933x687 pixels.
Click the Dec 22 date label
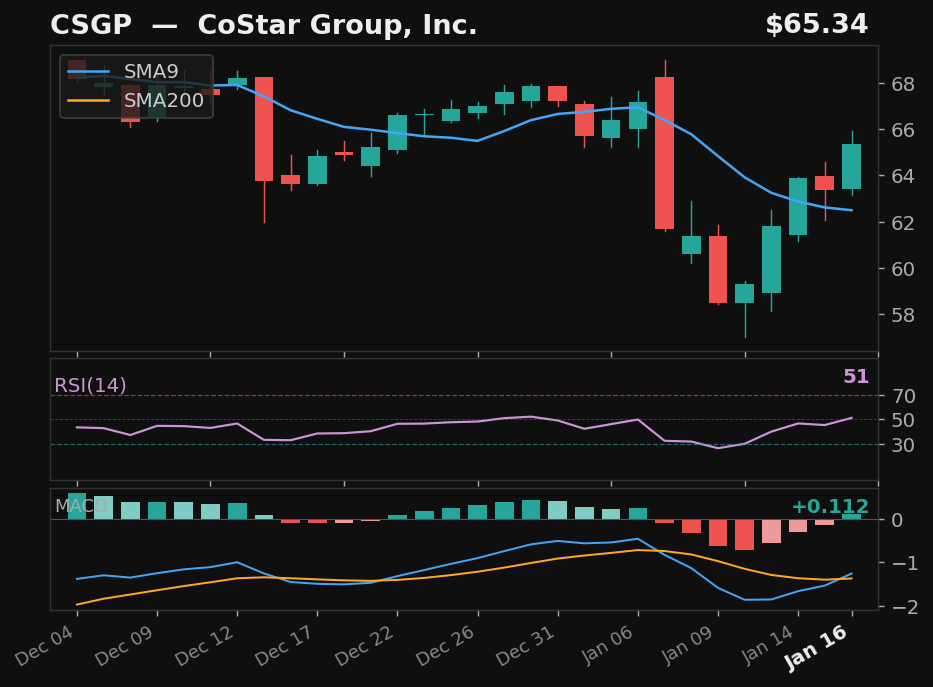pyautogui.click(x=365, y=645)
